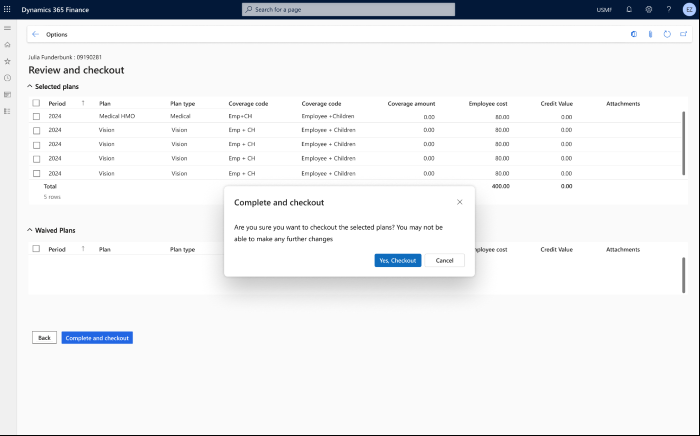Click the Medical plan type cell

[x=180, y=116]
